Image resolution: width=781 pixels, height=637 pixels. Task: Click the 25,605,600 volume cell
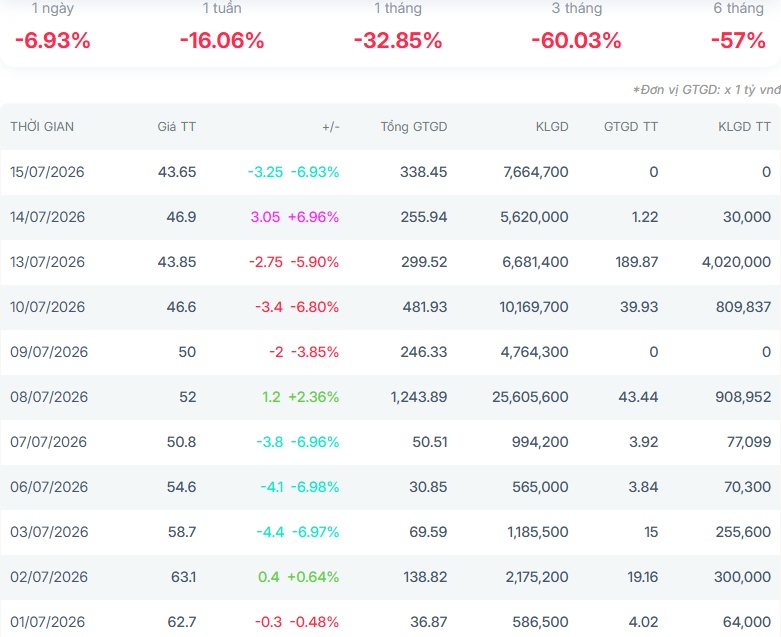point(530,397)
